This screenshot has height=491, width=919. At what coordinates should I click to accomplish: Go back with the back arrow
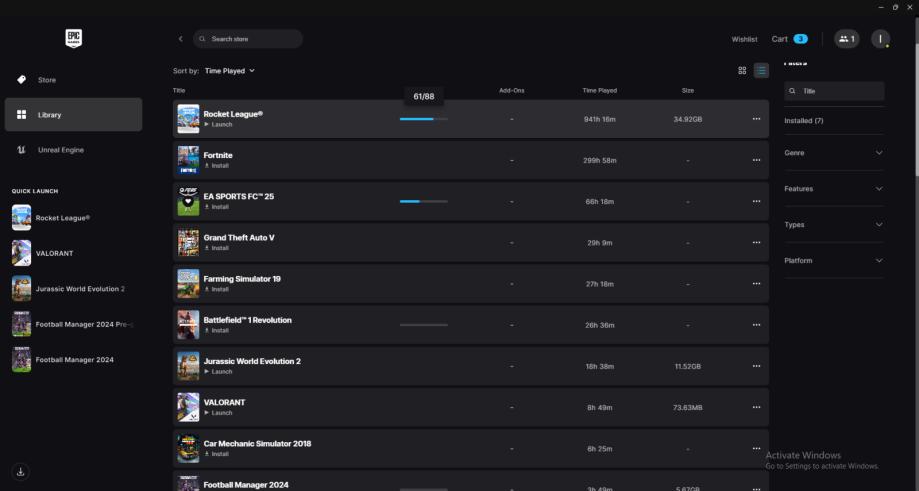[181, 39]
